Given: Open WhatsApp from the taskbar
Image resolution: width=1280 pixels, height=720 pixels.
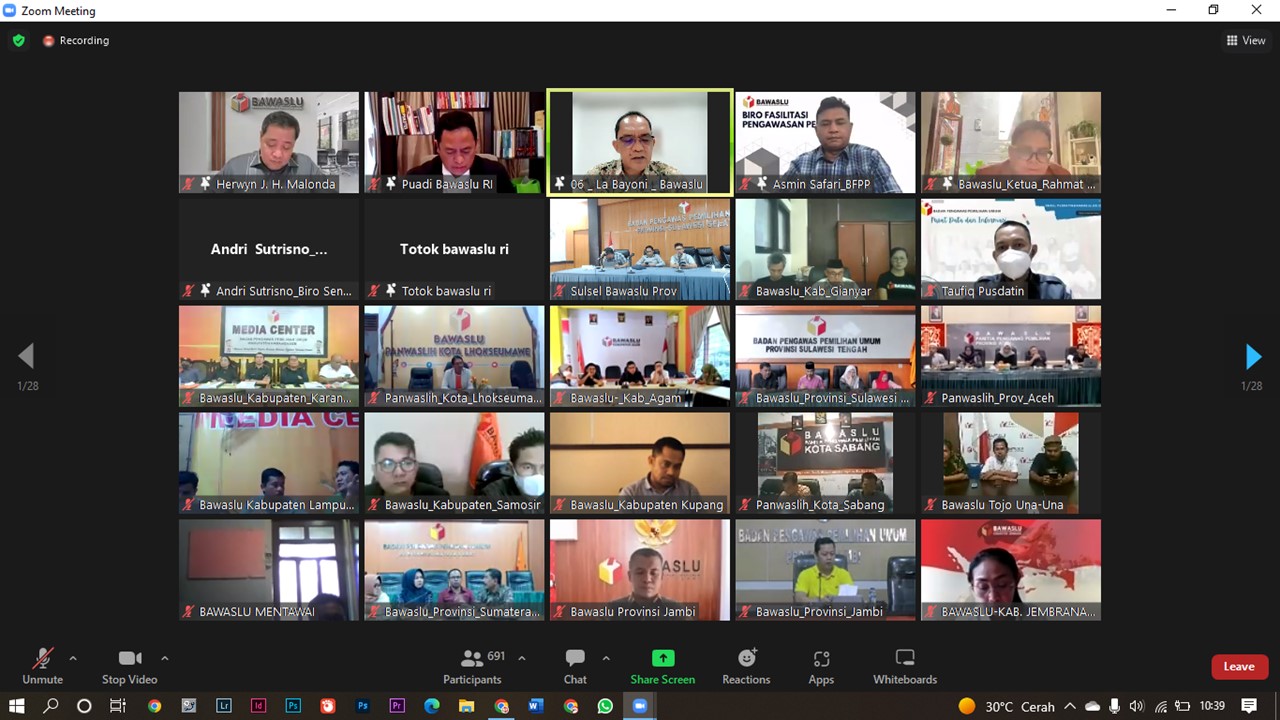Looking at the screenshot, I should pyautogui.click(x=605, y=706).
